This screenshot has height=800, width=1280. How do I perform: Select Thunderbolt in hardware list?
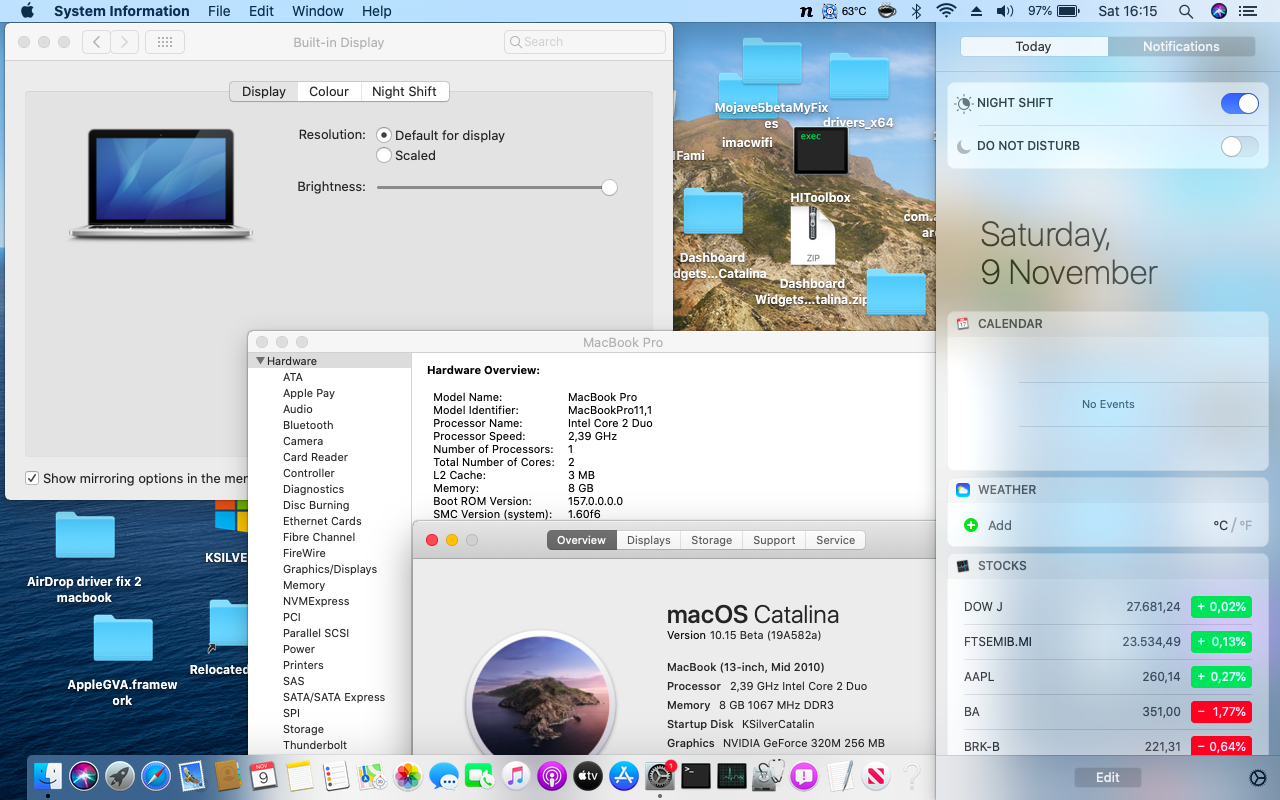click(315, 745)
